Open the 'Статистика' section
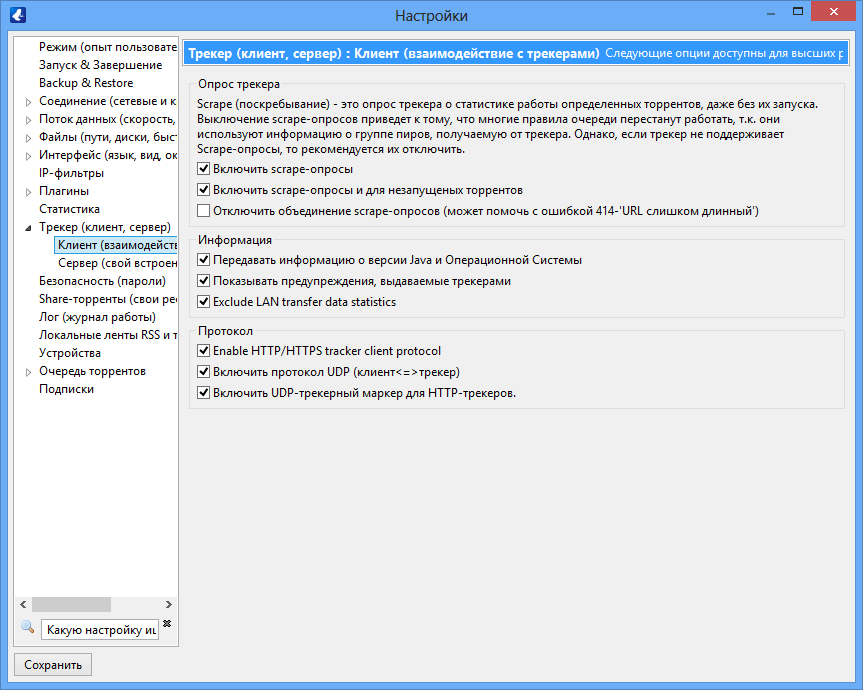Screen dimensions: 863x690 pos(69,209)
